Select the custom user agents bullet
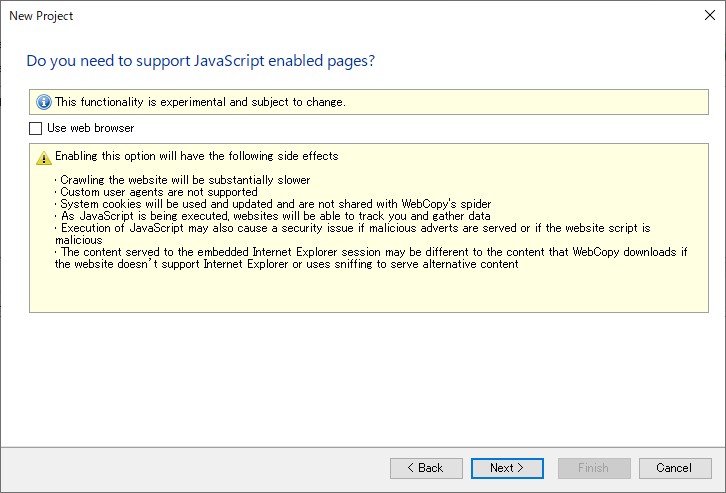 coord(158,192)
